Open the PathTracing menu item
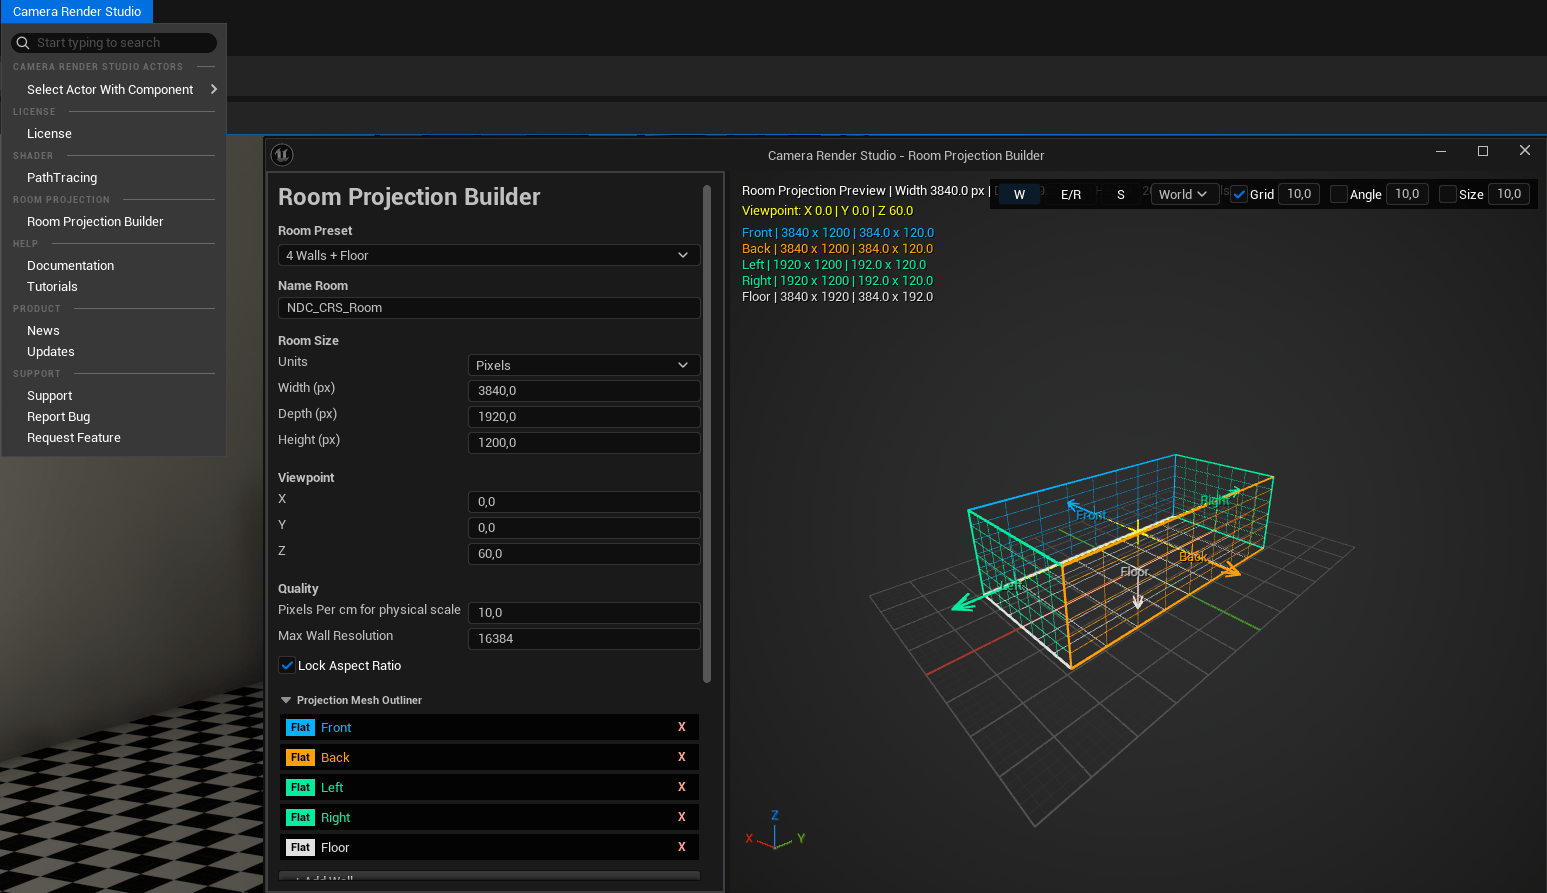 62,177
